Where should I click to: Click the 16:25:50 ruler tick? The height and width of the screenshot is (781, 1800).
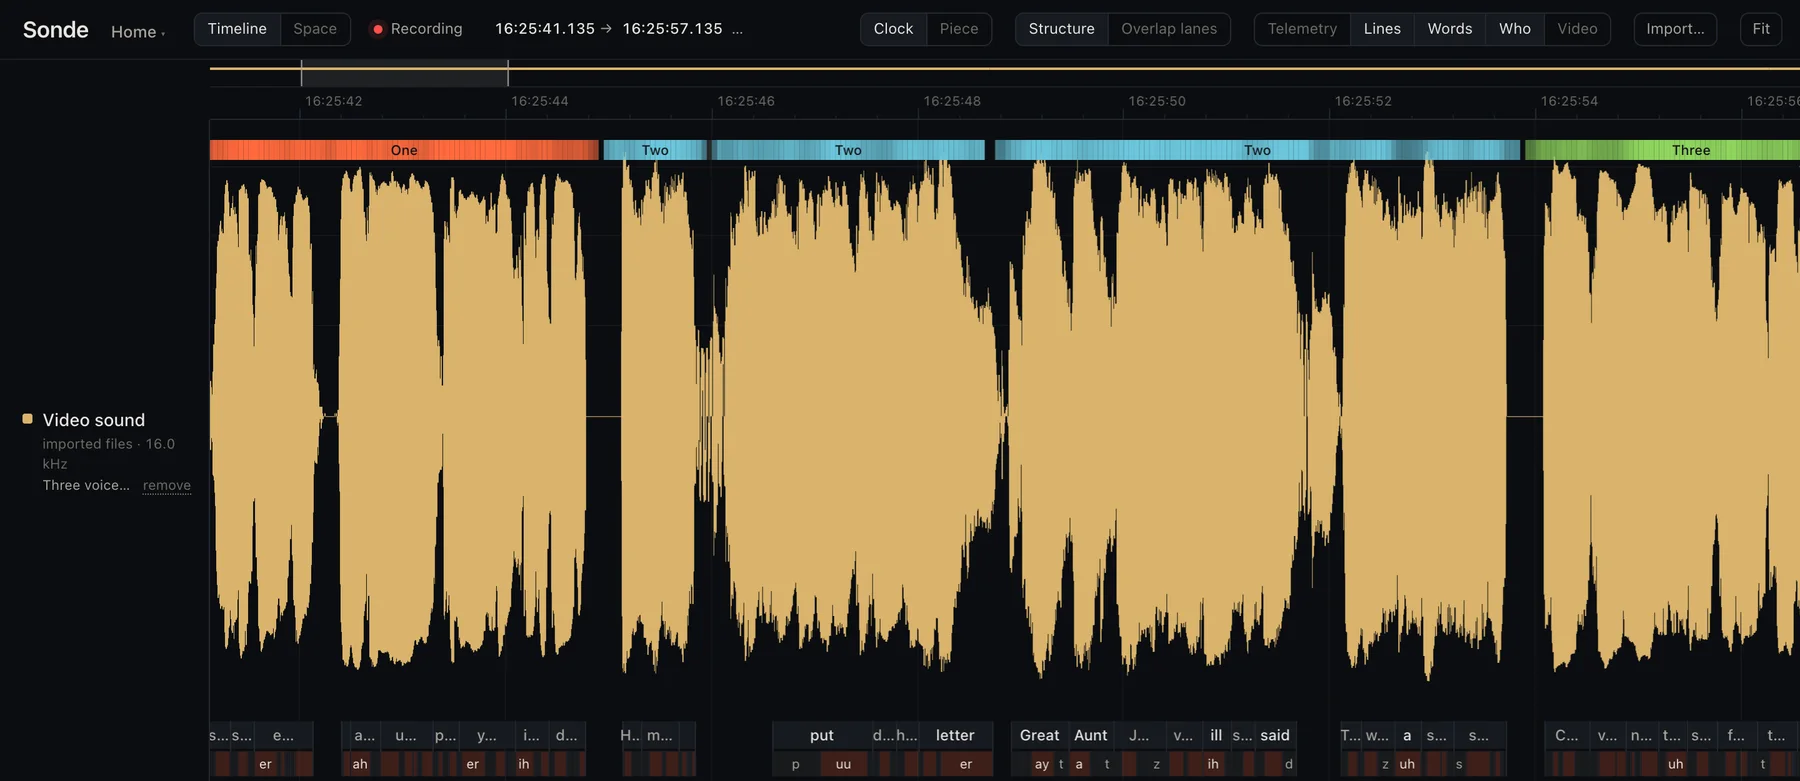coord(1157,101)
